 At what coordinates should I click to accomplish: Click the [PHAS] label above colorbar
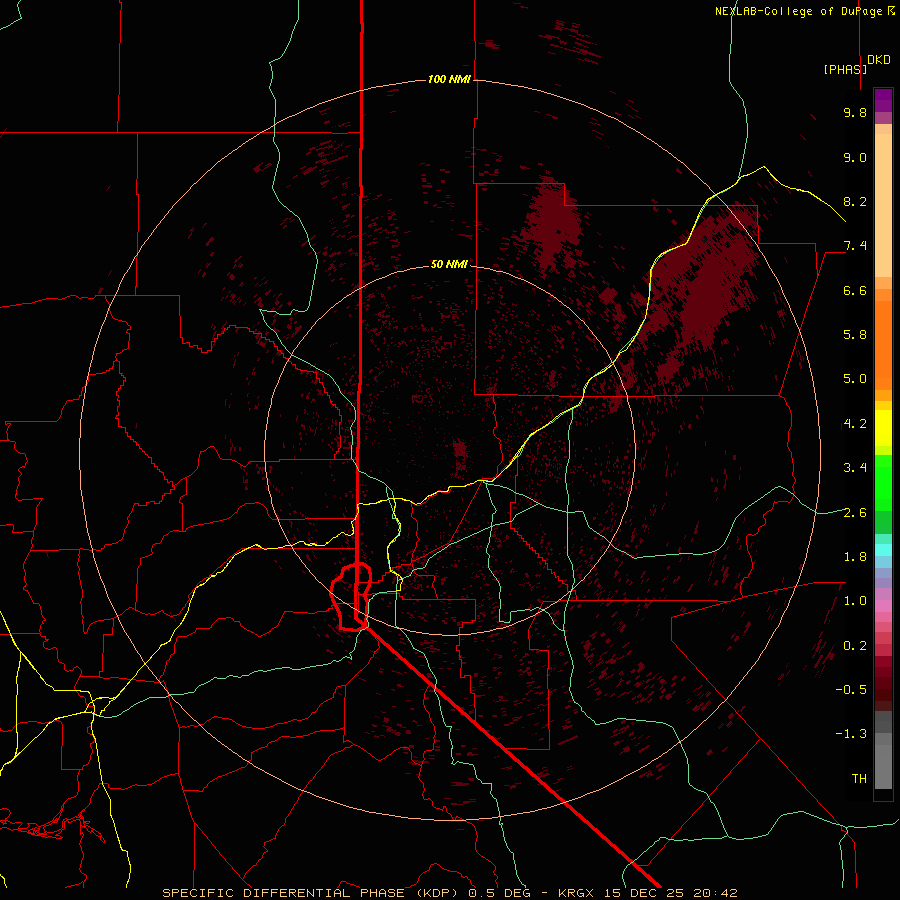[x=845, y=69]
